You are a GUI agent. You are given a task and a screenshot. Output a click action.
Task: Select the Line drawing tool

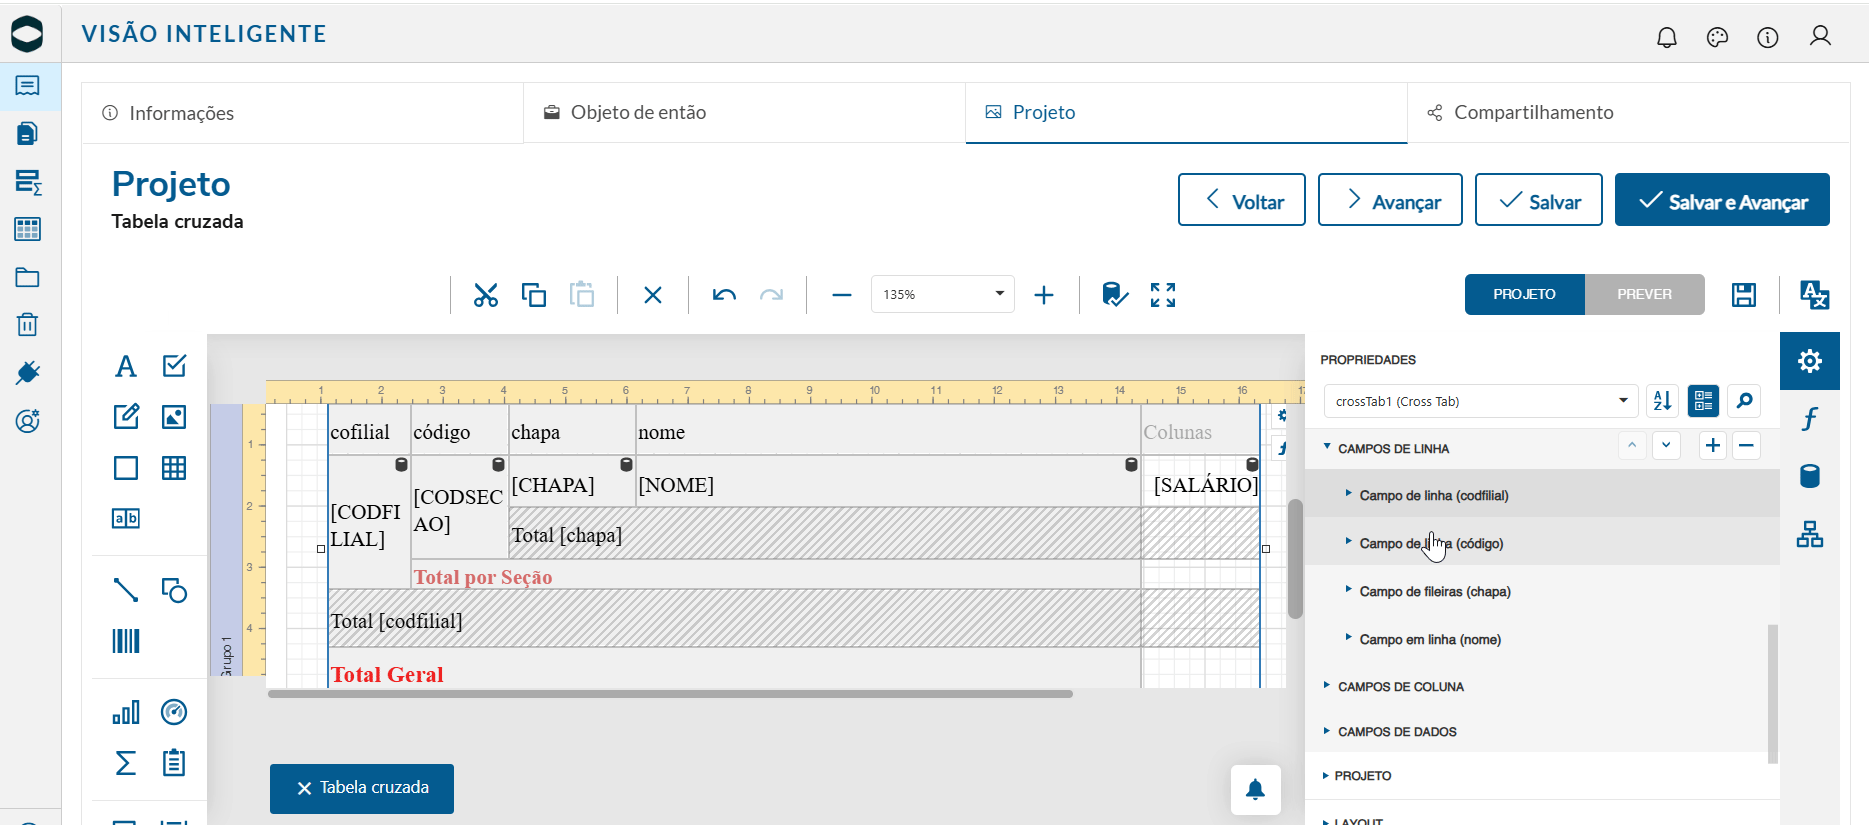pos(126,590)
